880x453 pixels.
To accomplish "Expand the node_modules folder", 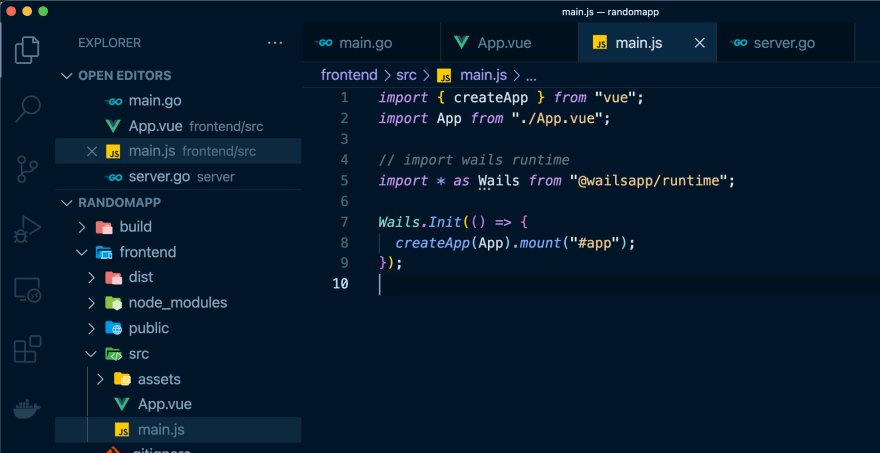I will pos(91,303).
